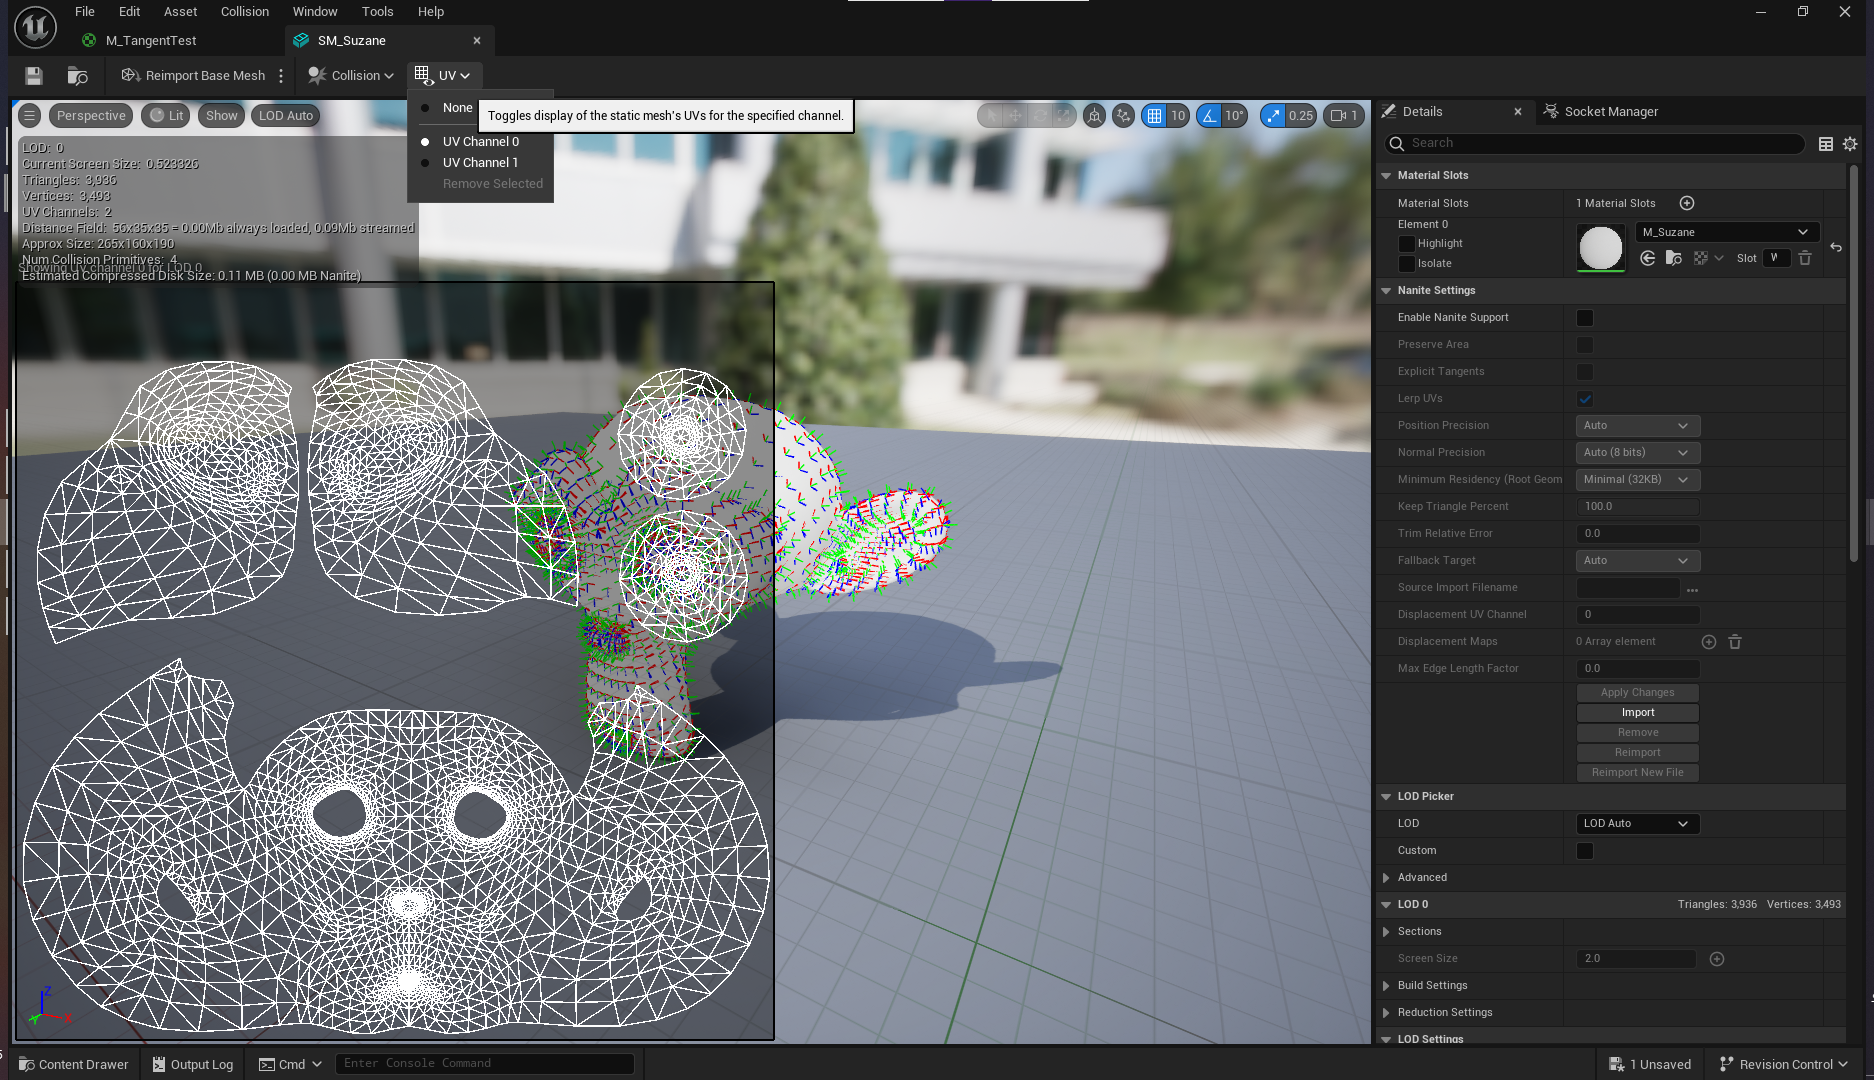The width and height of the screenshot is (1874, 1080).
Task: Toggle scale snapping icon
Action: (x=1273, y=116)
